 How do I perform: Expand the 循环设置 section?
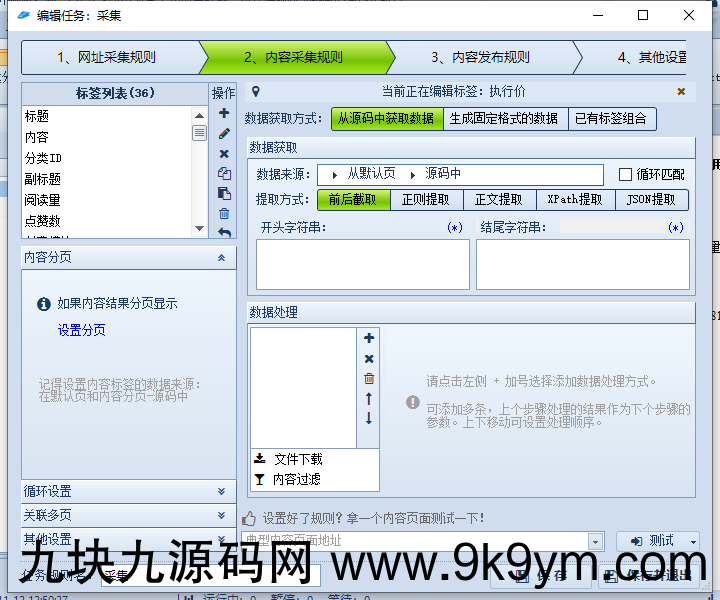(x=128, y=492)
